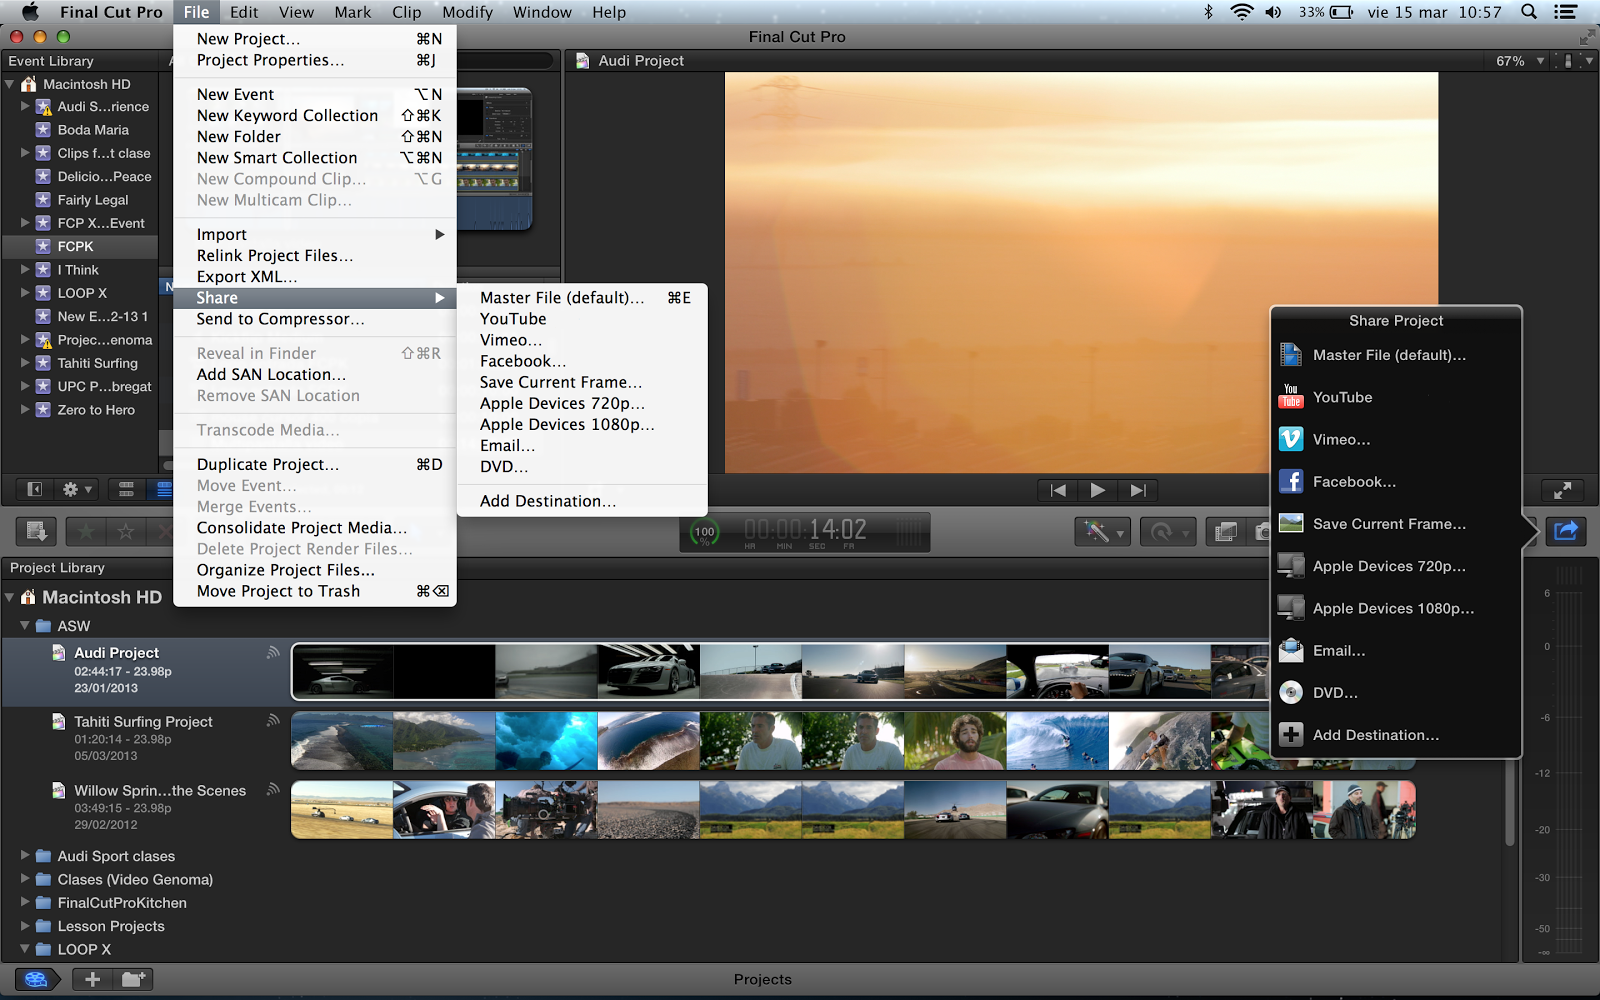1600x1000 pixels.
Task: Select YouTube from the Share submenu
Action: tap(513, 318)
